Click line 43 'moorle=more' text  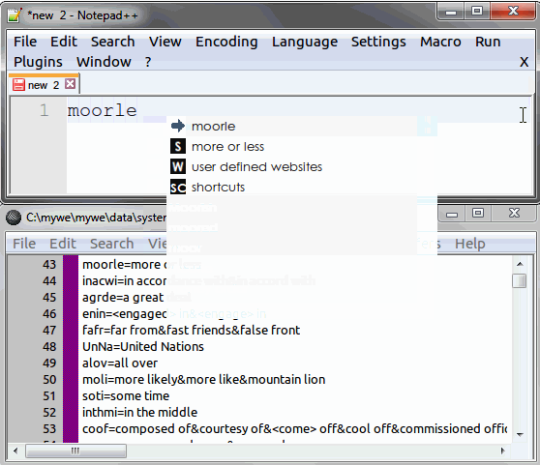124,265
